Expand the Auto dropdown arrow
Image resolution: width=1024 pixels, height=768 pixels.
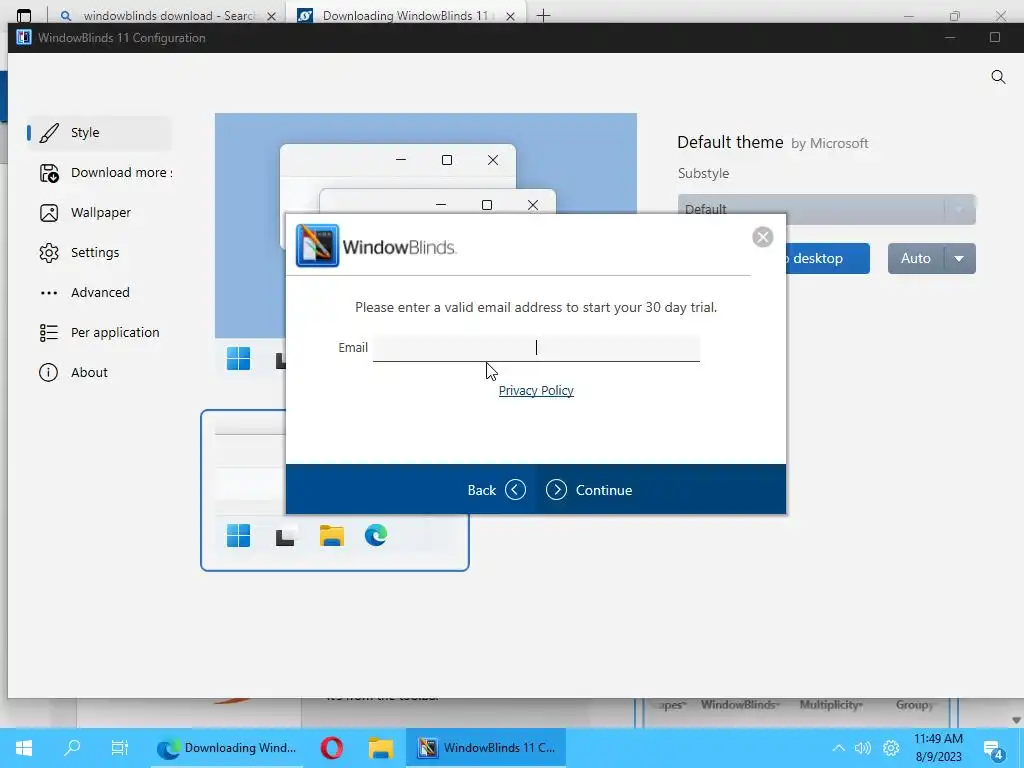tap(959, 259)
